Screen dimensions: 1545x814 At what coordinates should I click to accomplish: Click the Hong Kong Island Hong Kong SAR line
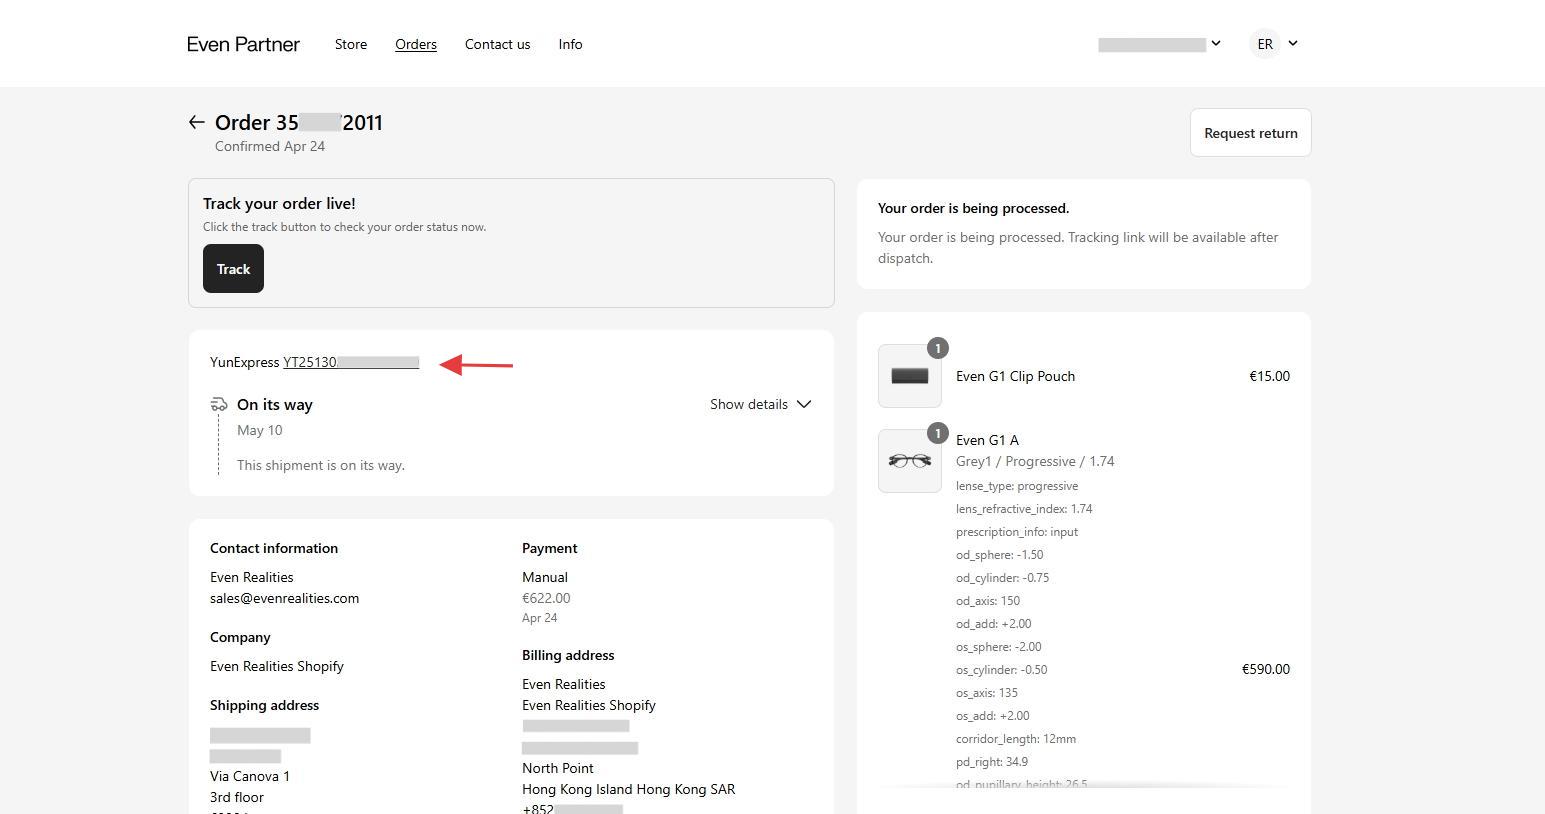tap(628, 789)
